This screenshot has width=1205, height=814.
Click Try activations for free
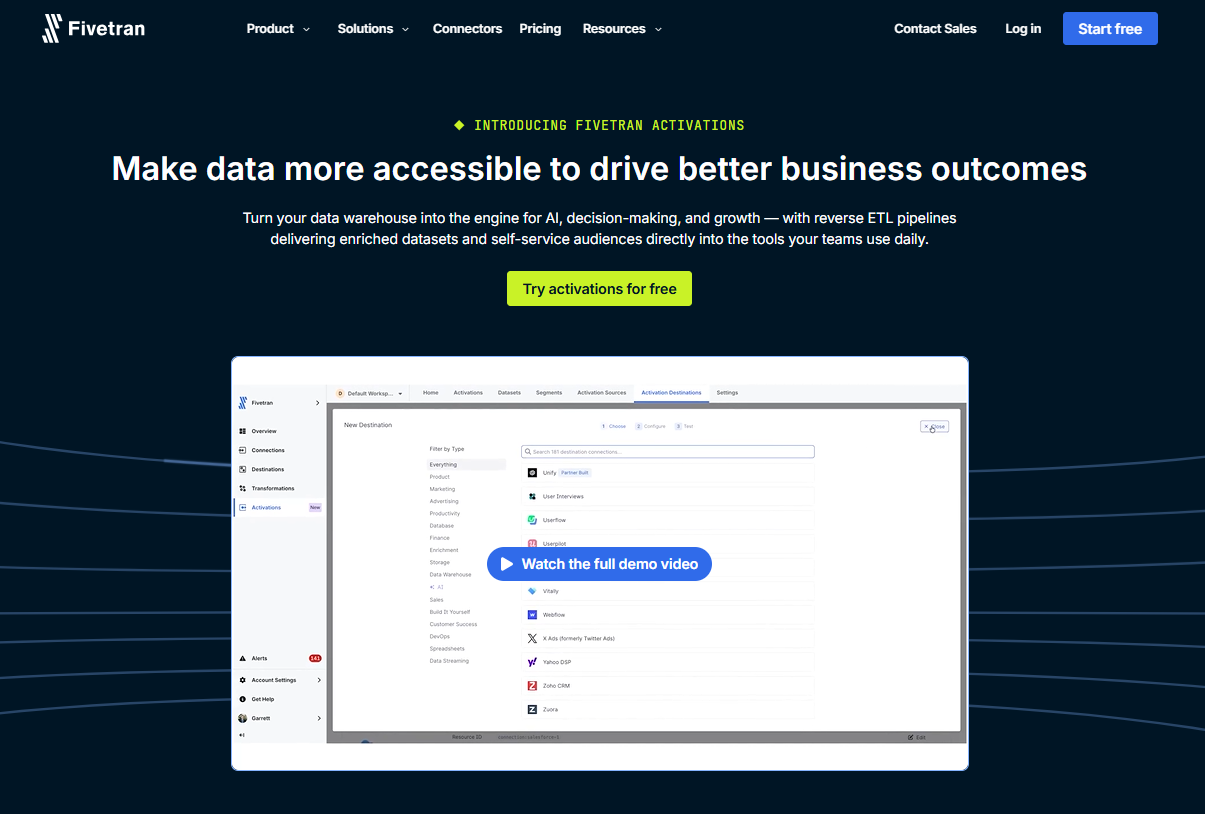[x=599, y=289]
